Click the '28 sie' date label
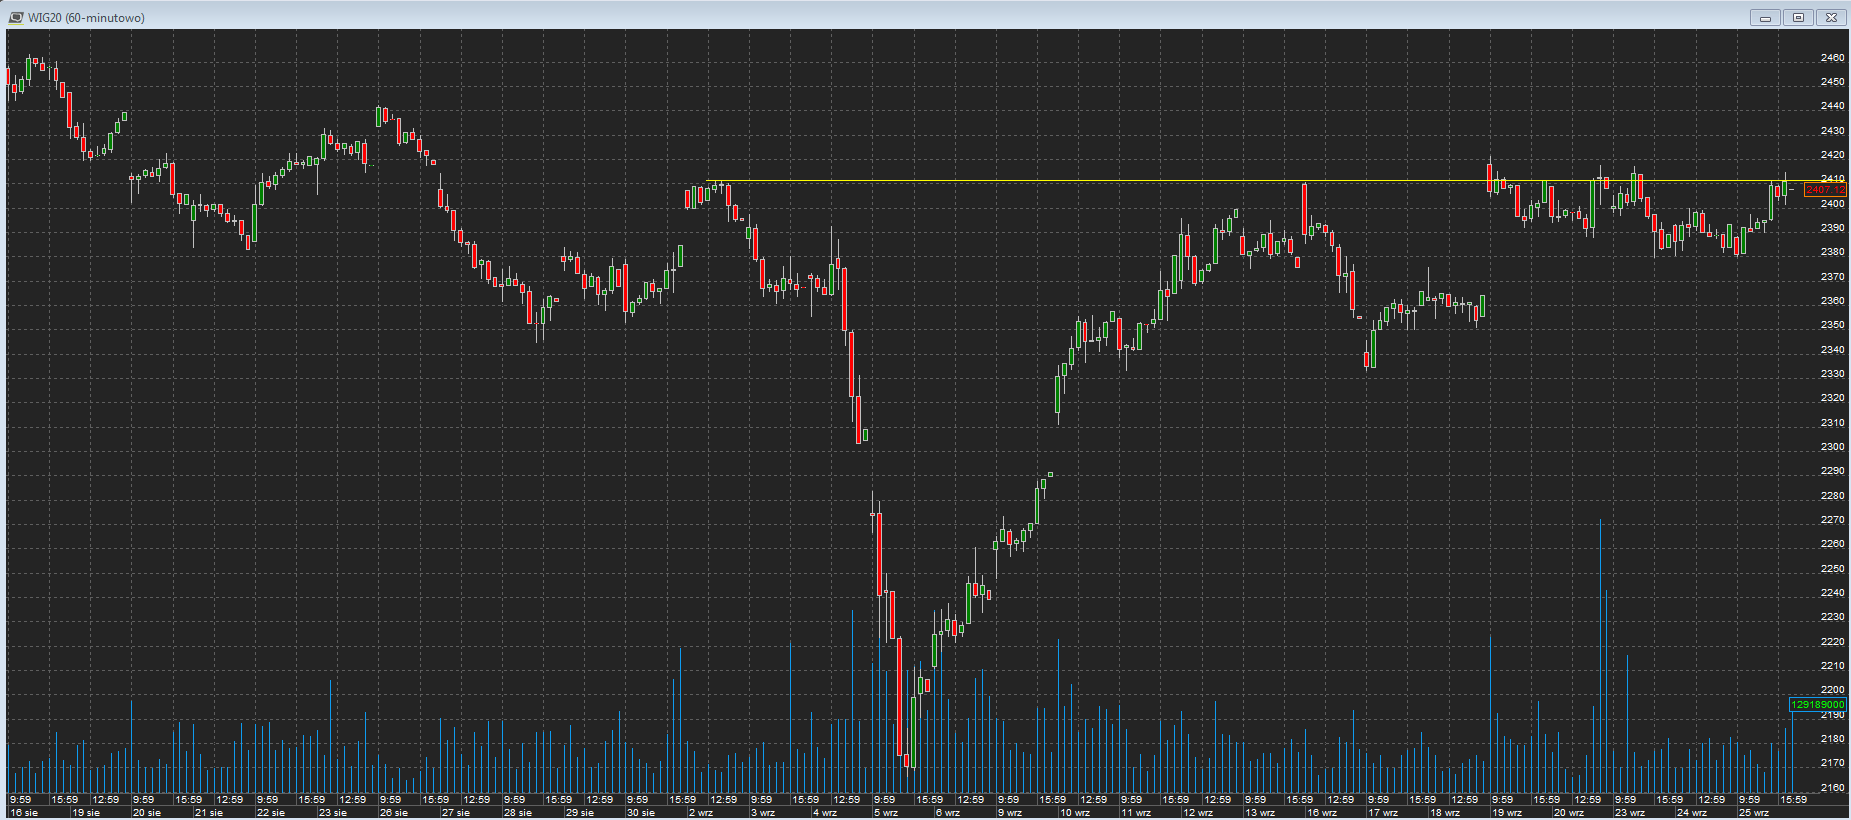Screen dimensions: 1851x820 pyautogui.click(x=518, y=813)
